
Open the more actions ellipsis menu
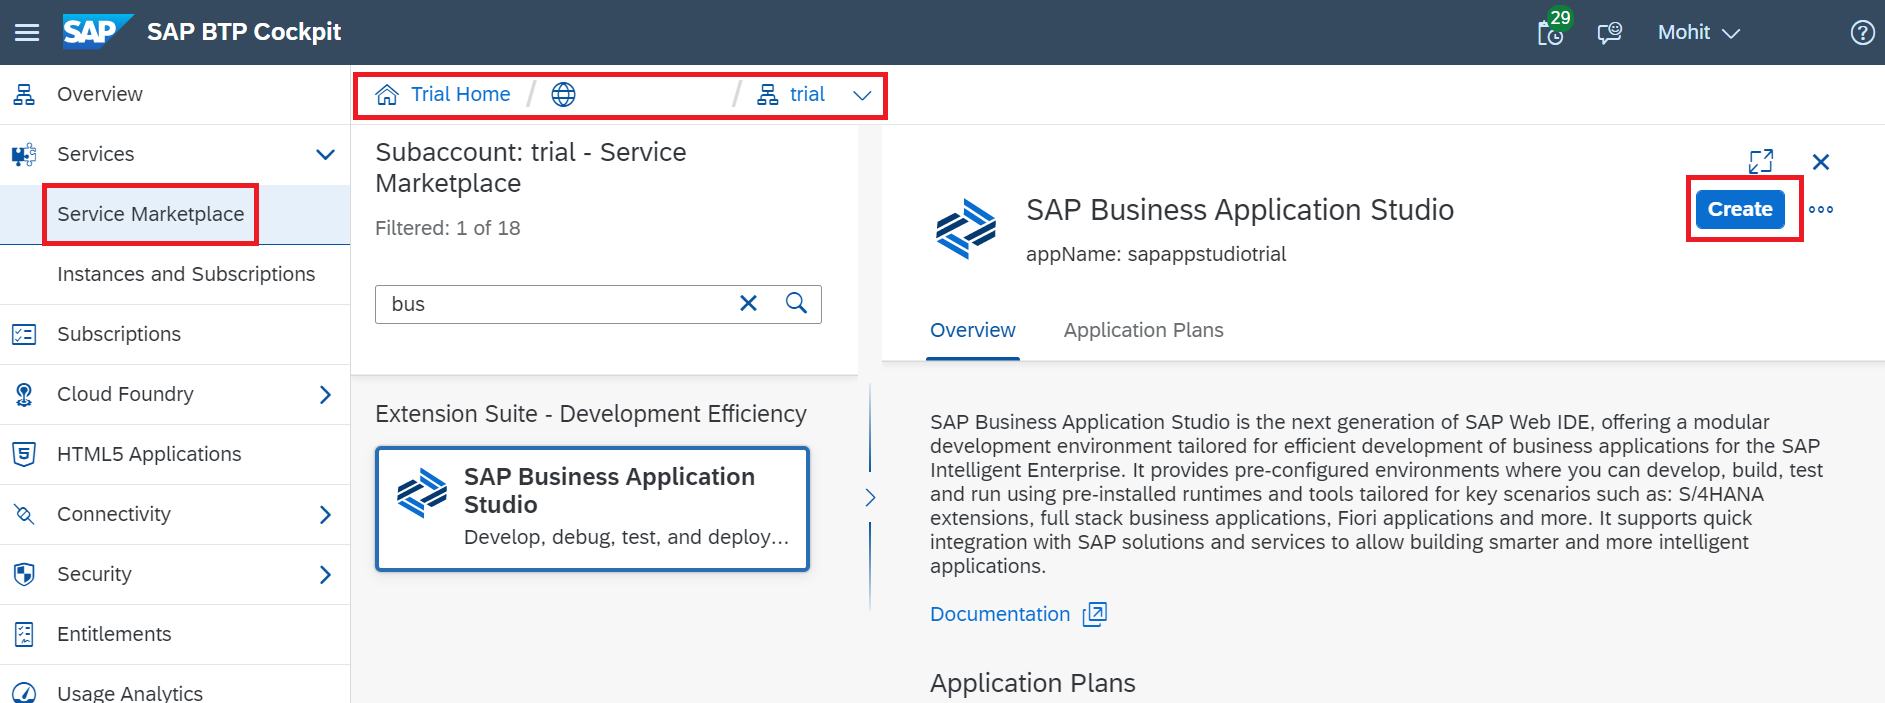[x=1821, y=209]
